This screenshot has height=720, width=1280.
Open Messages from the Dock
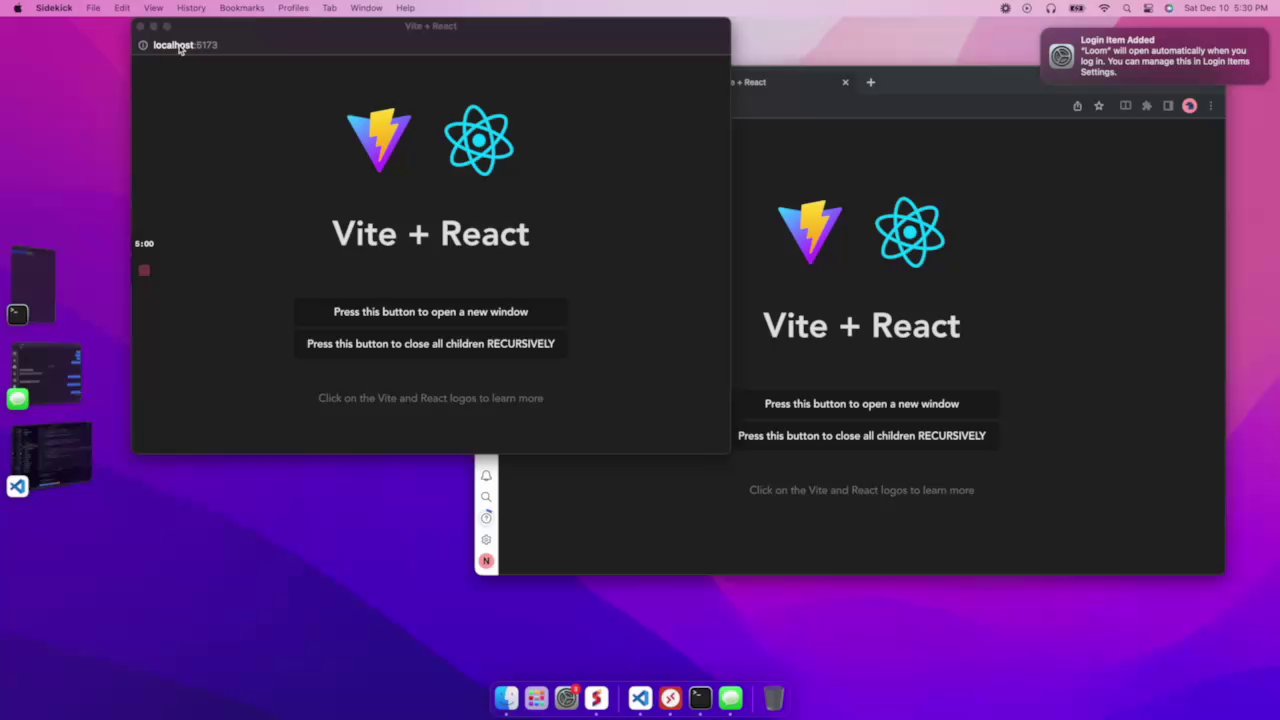coord(731,697)
